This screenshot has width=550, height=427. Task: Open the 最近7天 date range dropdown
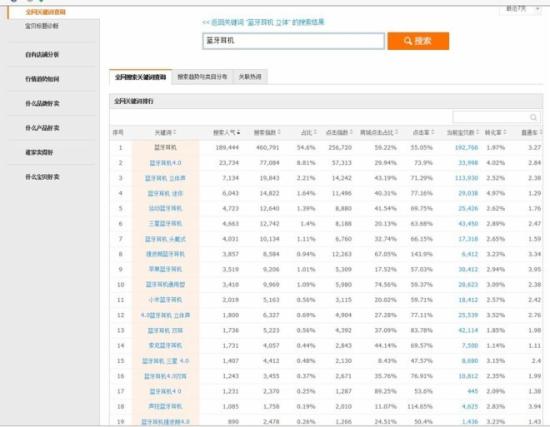[x=521, y=9]
